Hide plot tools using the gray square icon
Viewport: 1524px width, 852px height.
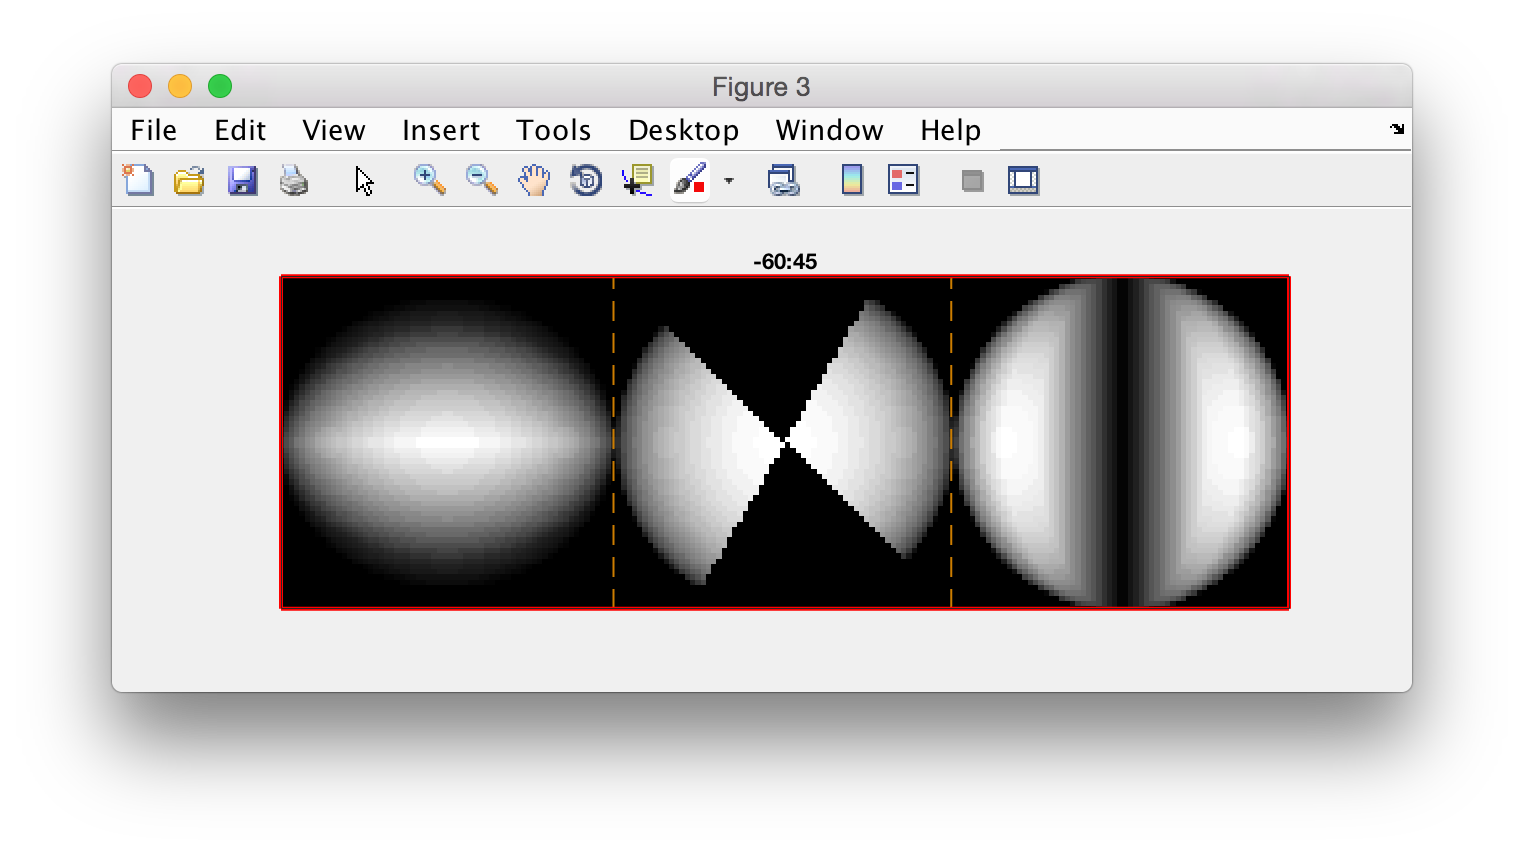click(972, 181)
